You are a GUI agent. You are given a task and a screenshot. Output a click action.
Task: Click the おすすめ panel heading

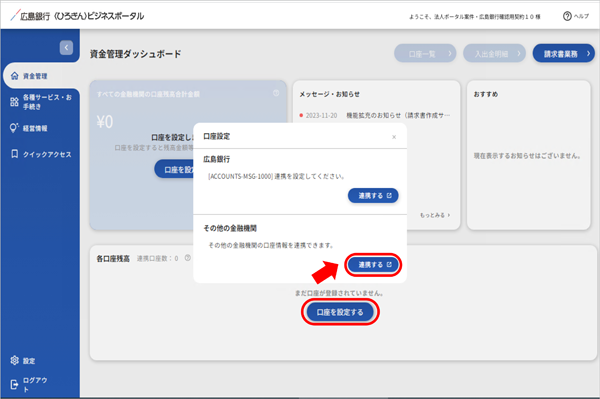[486, 94]
